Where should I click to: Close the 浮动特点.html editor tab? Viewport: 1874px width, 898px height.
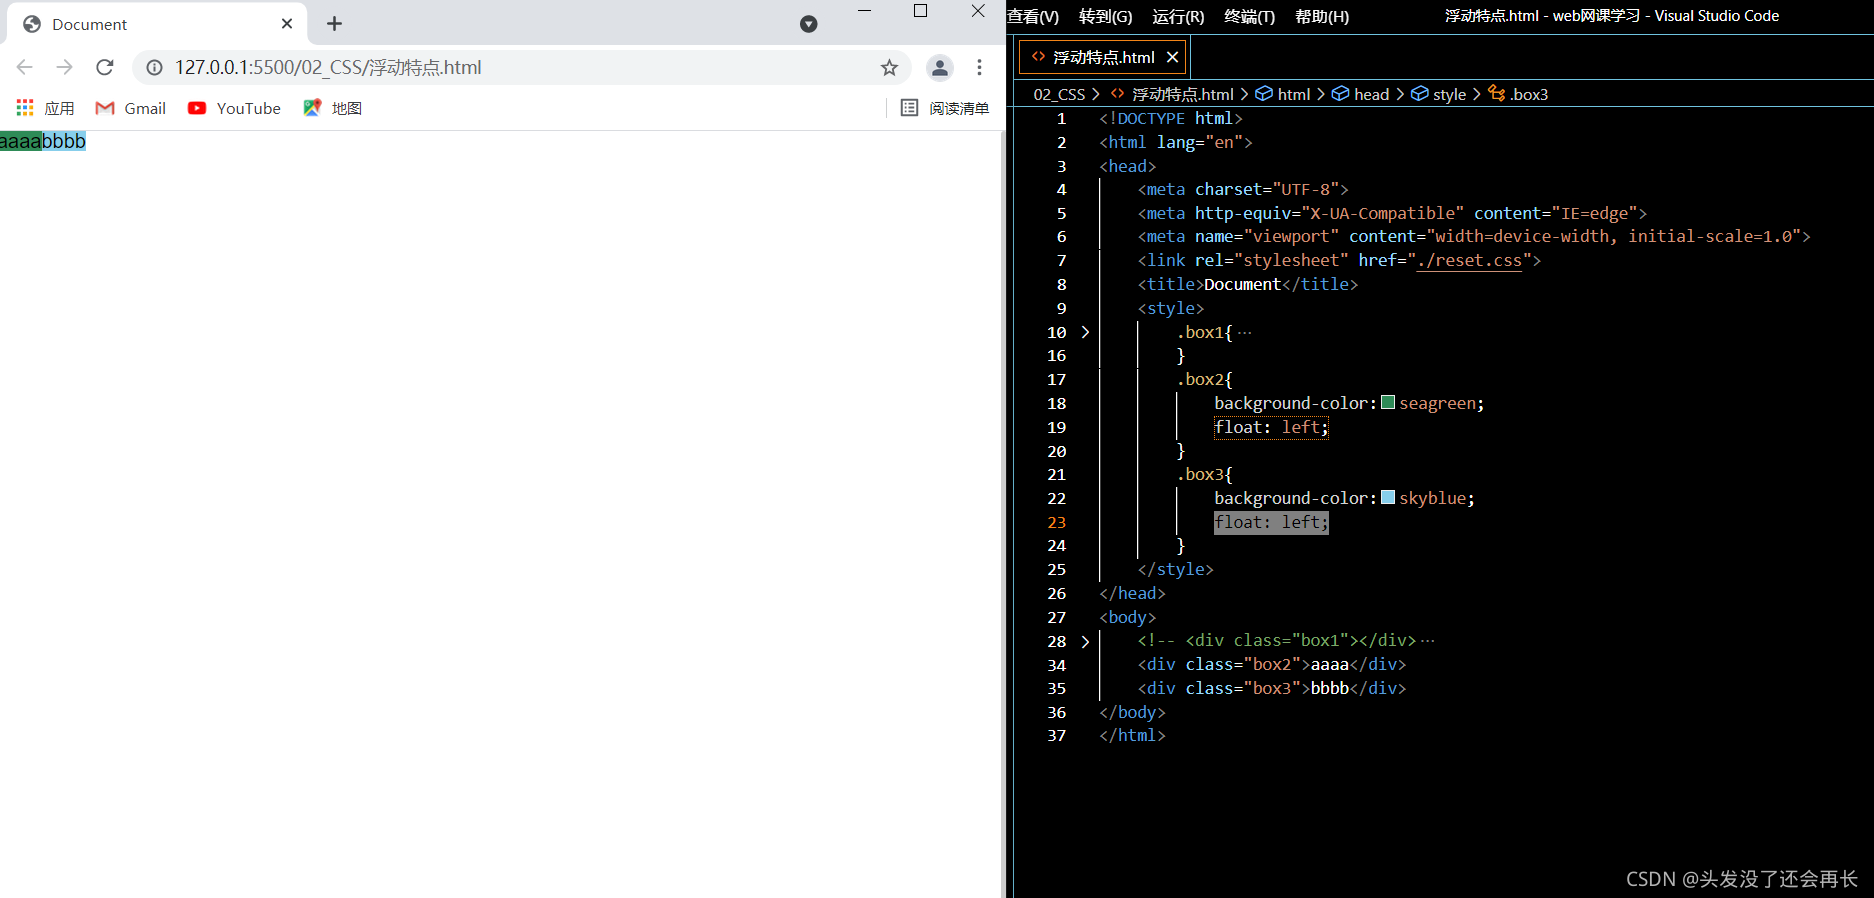[x=1173, y=57]
